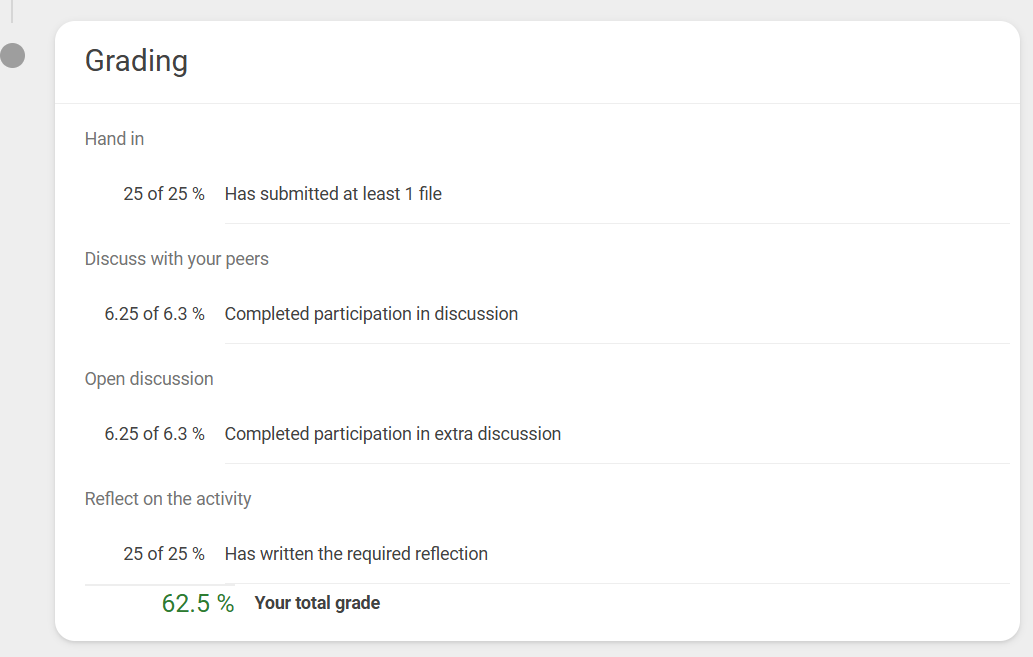Click the green 62.5 % total grade
Screen dimensions: 1033x657
(x=198, y=604)
